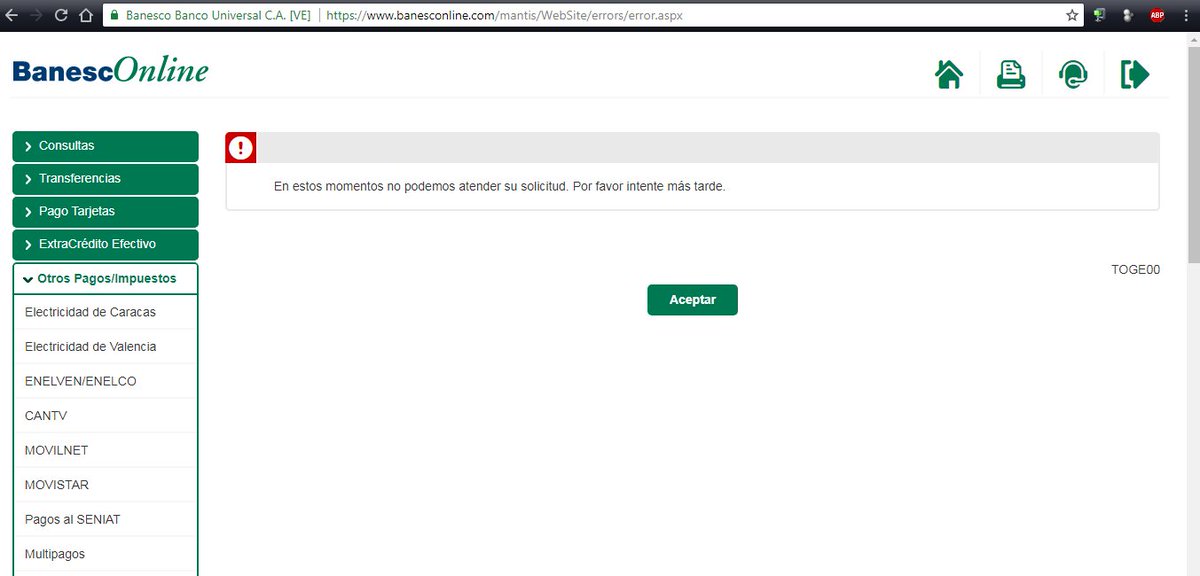The width and height of the screenshot is (1200, 576).
Task: Expand the ExtraCrédito Efectivo menu
Action: click(x=105, y=244)
